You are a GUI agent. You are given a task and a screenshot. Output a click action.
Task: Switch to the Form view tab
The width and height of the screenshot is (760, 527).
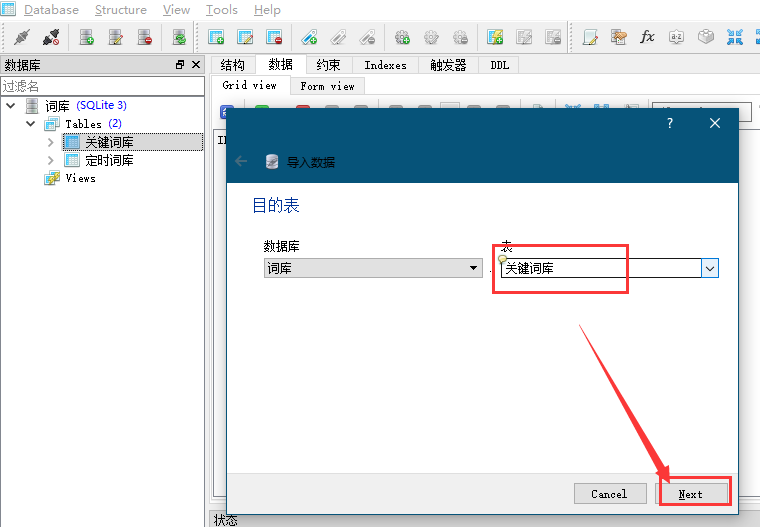pyautogui.click(x=327, y=86)
